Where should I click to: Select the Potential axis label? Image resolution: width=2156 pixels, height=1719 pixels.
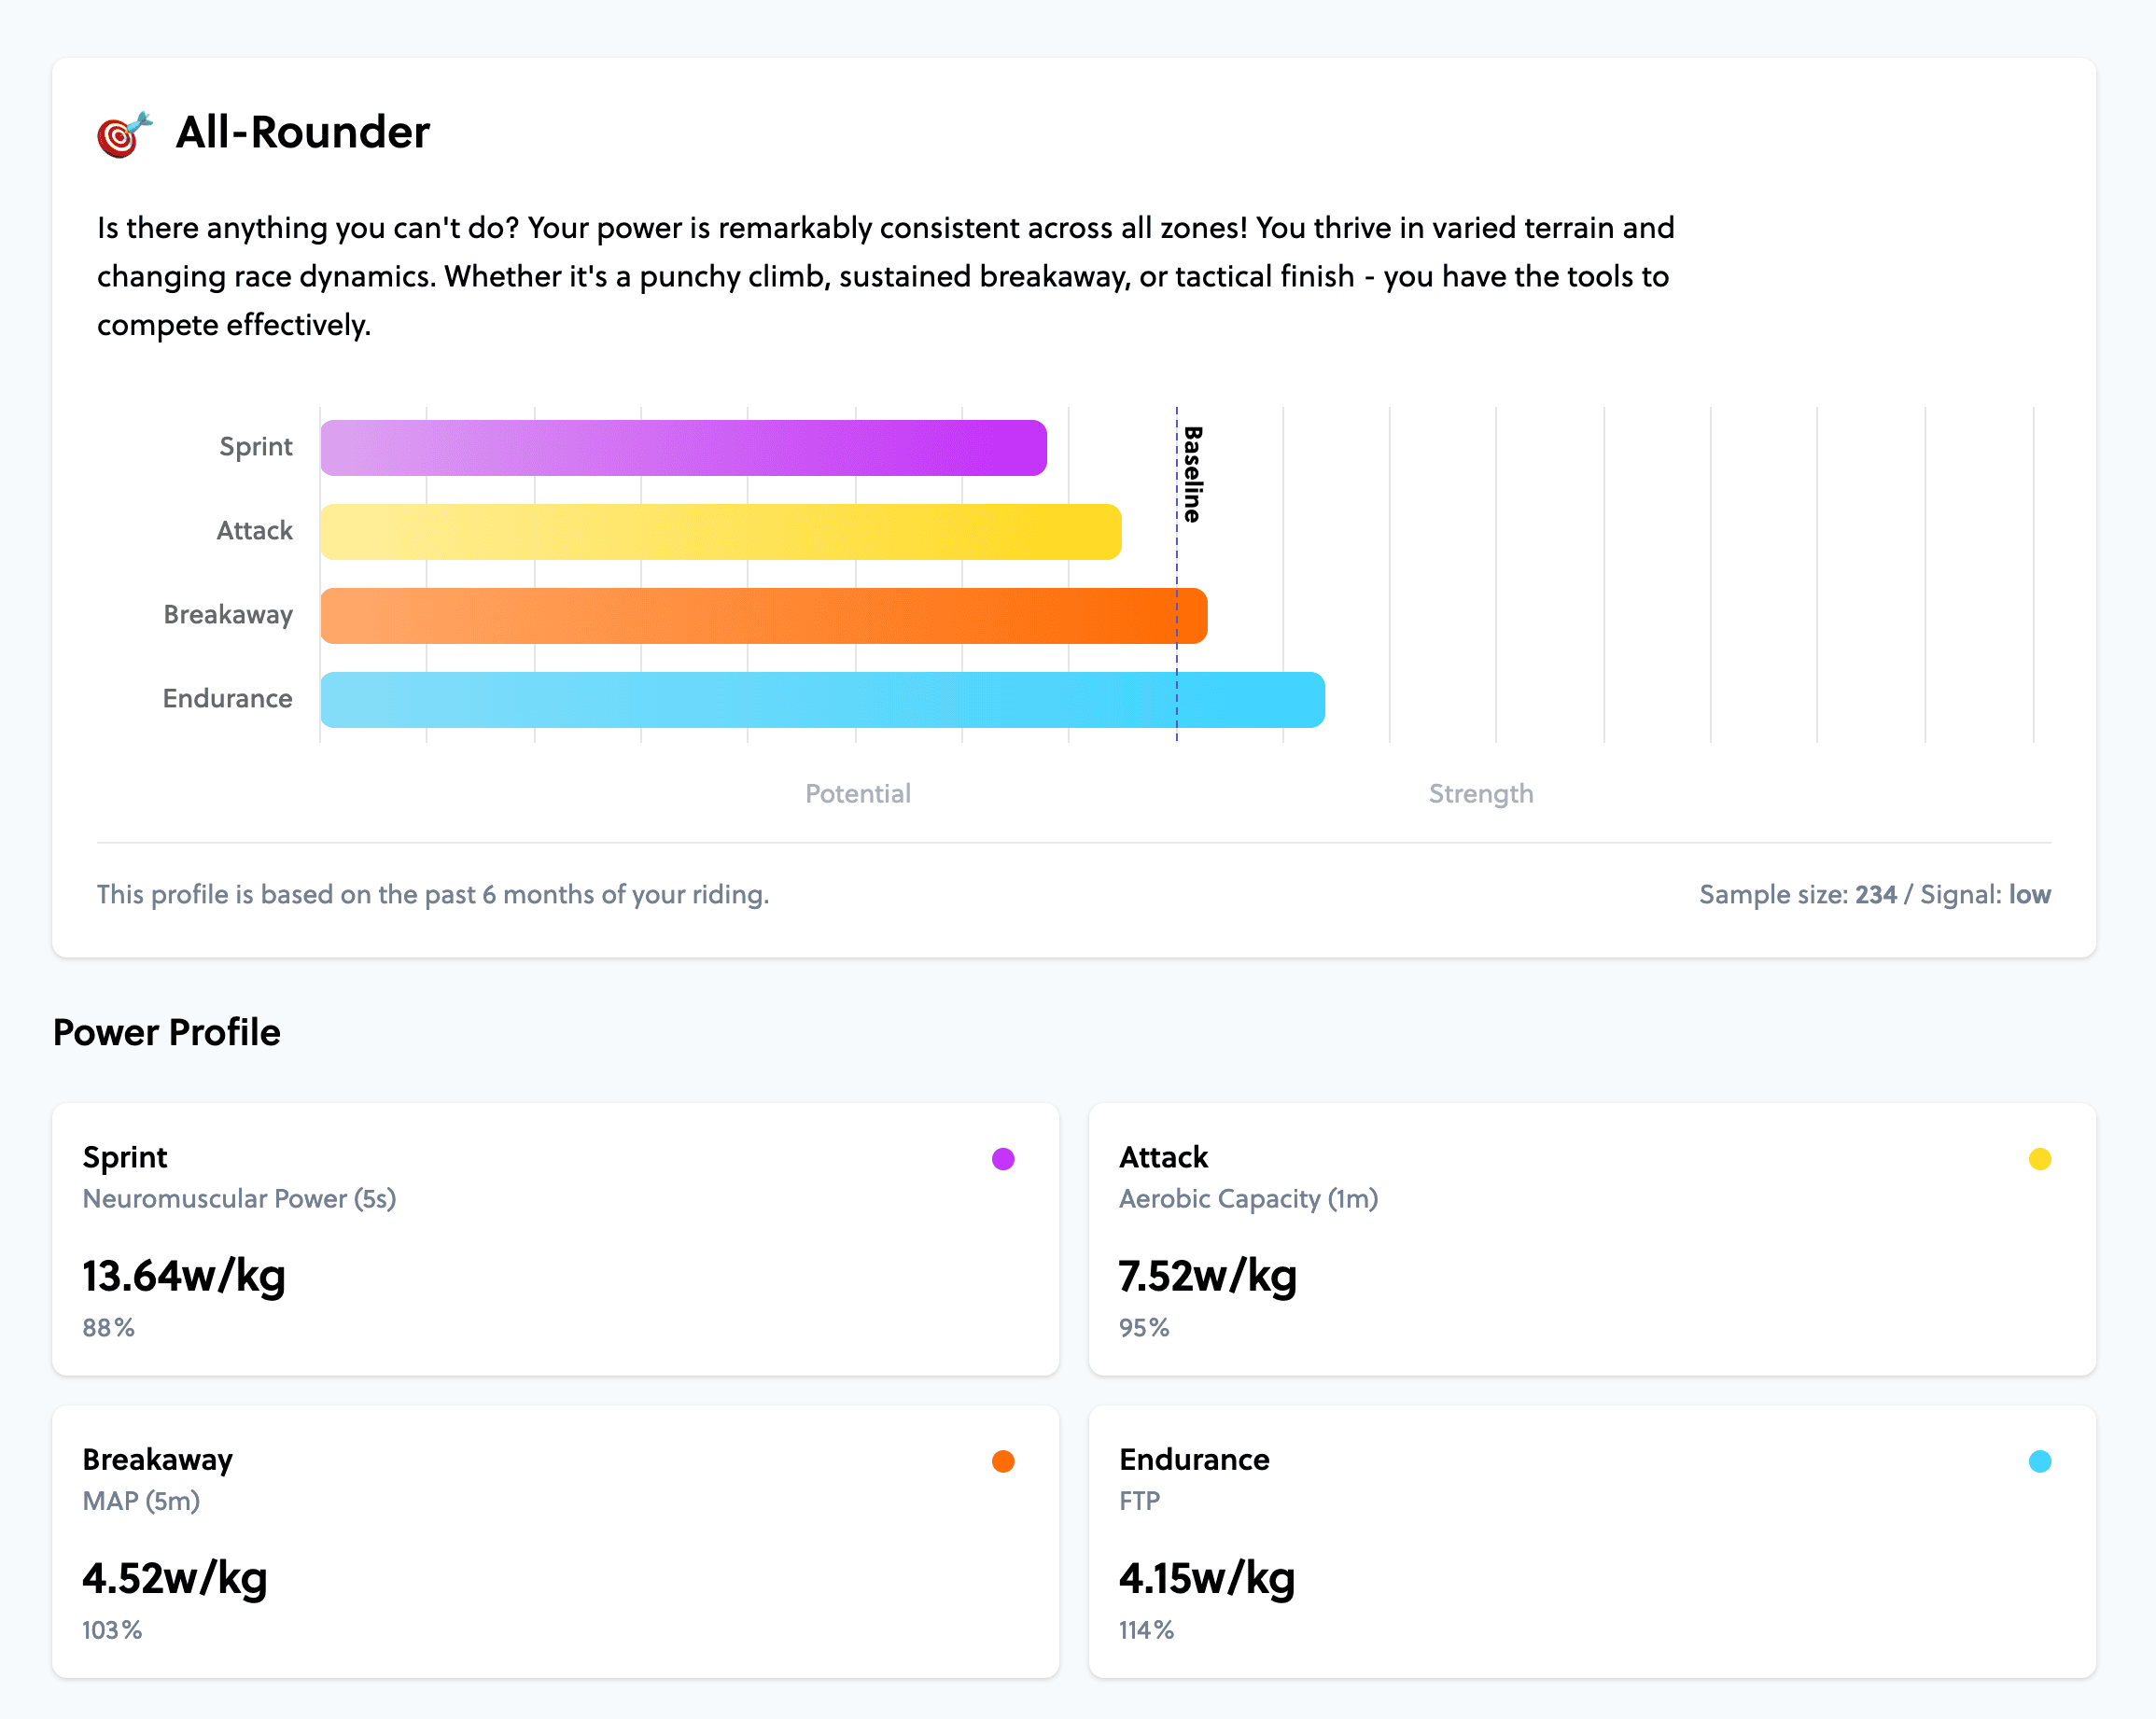point(858,793)
